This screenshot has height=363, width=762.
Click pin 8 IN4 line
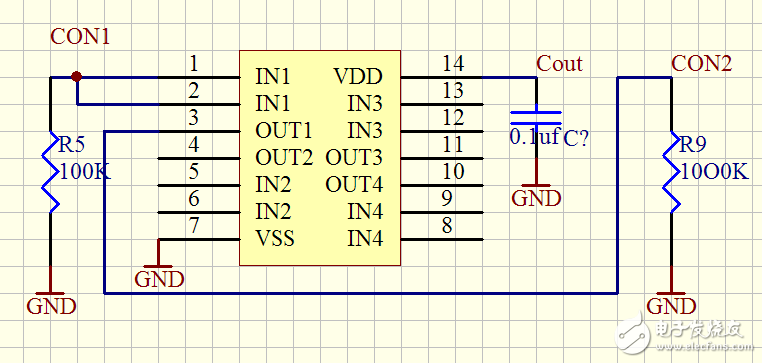click(442, 239)
